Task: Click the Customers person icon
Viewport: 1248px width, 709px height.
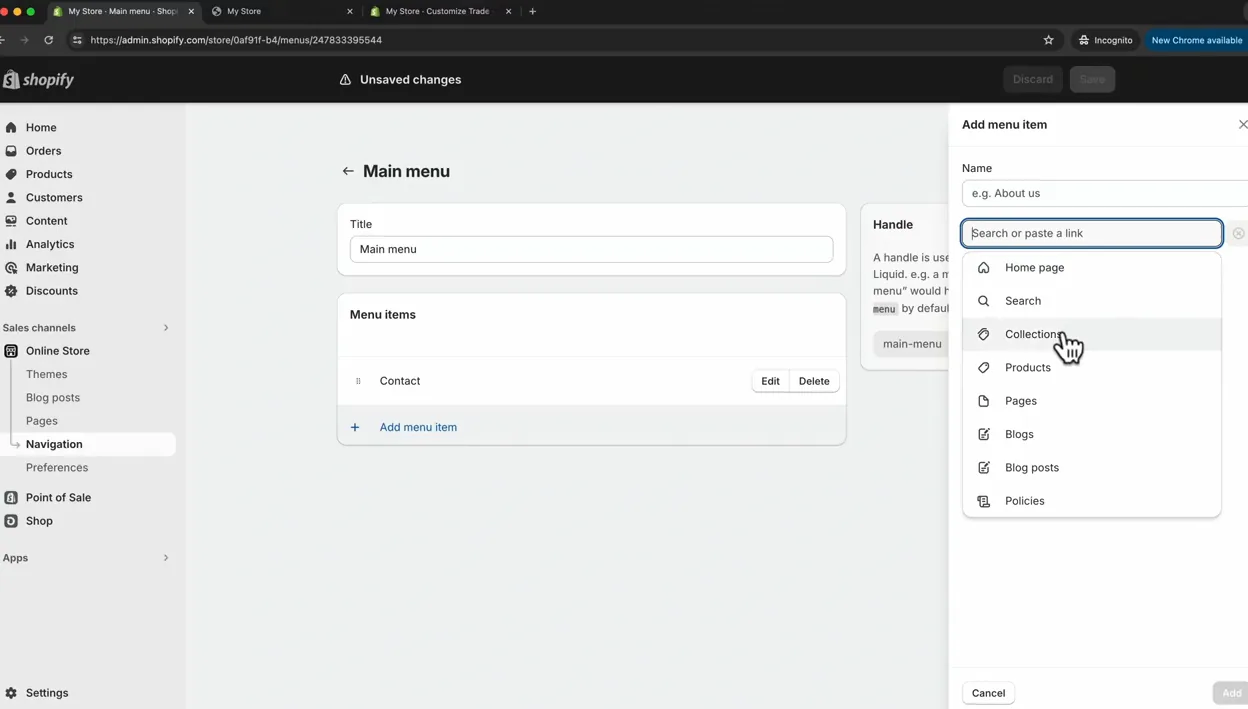Action: 11,198
